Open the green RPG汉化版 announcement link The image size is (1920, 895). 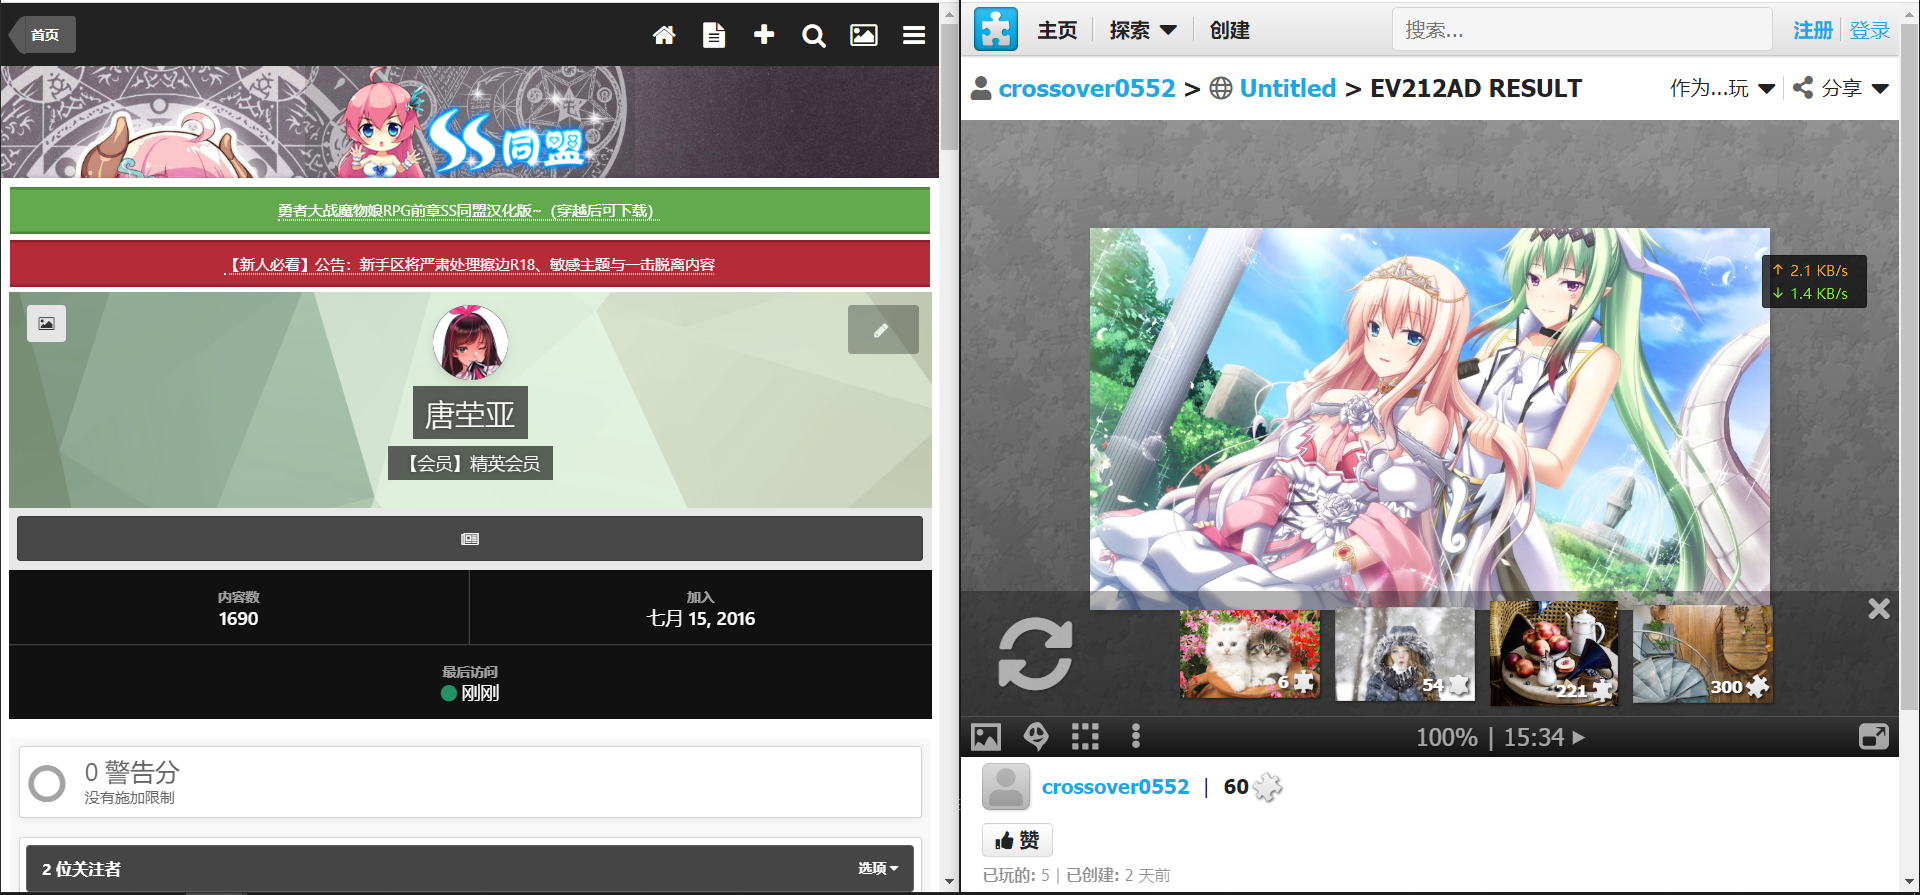pos(466,211)
